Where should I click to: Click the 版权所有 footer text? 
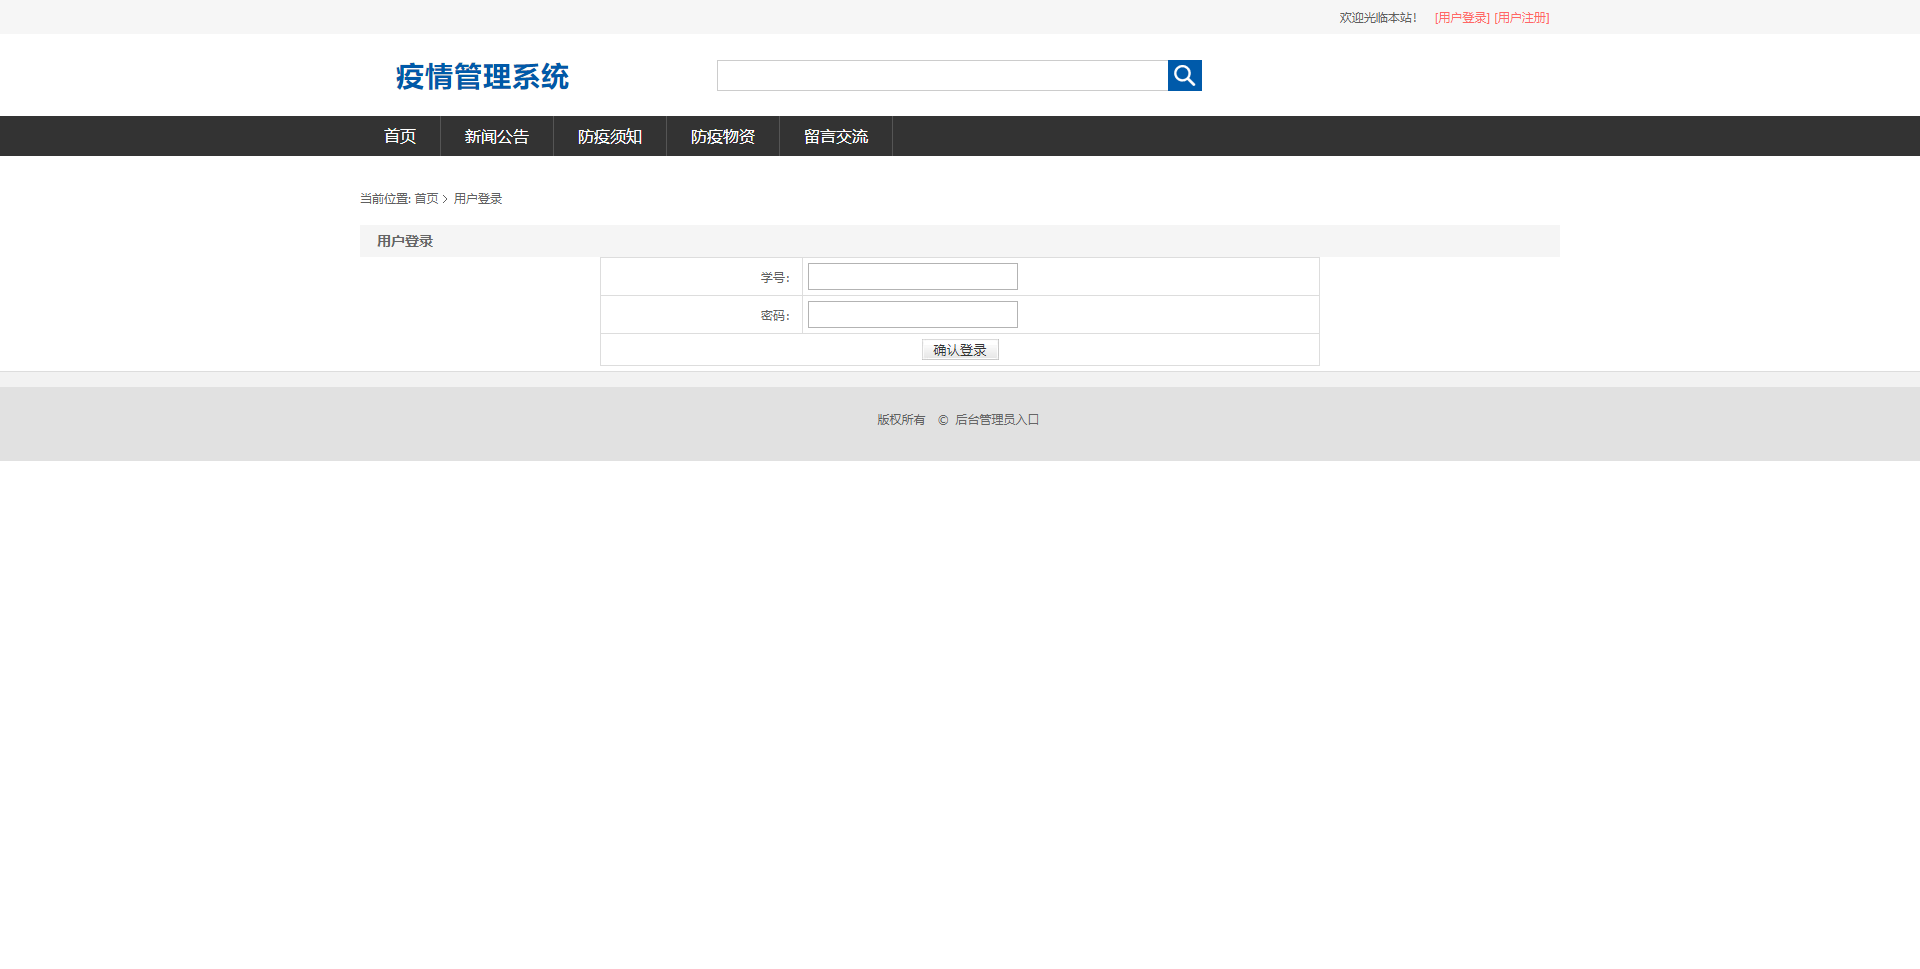[x=901, y=420]
